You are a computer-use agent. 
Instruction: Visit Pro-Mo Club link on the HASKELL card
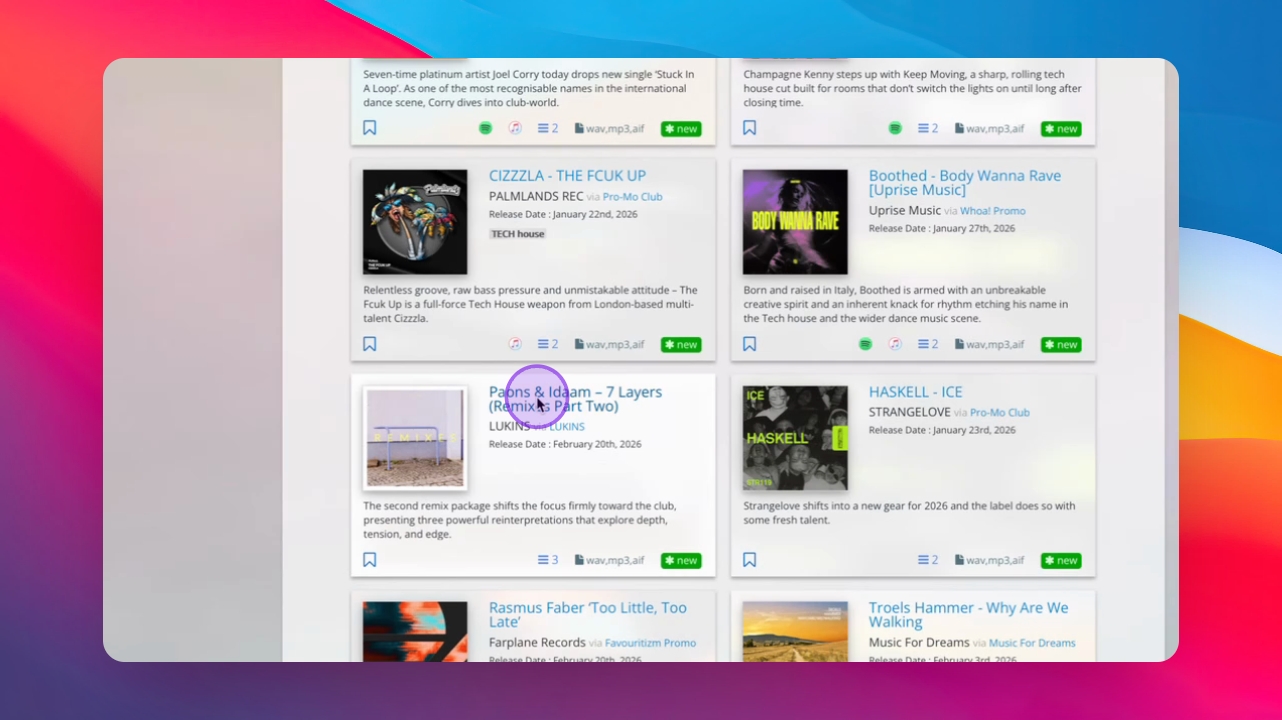[x=1000, y=413]
